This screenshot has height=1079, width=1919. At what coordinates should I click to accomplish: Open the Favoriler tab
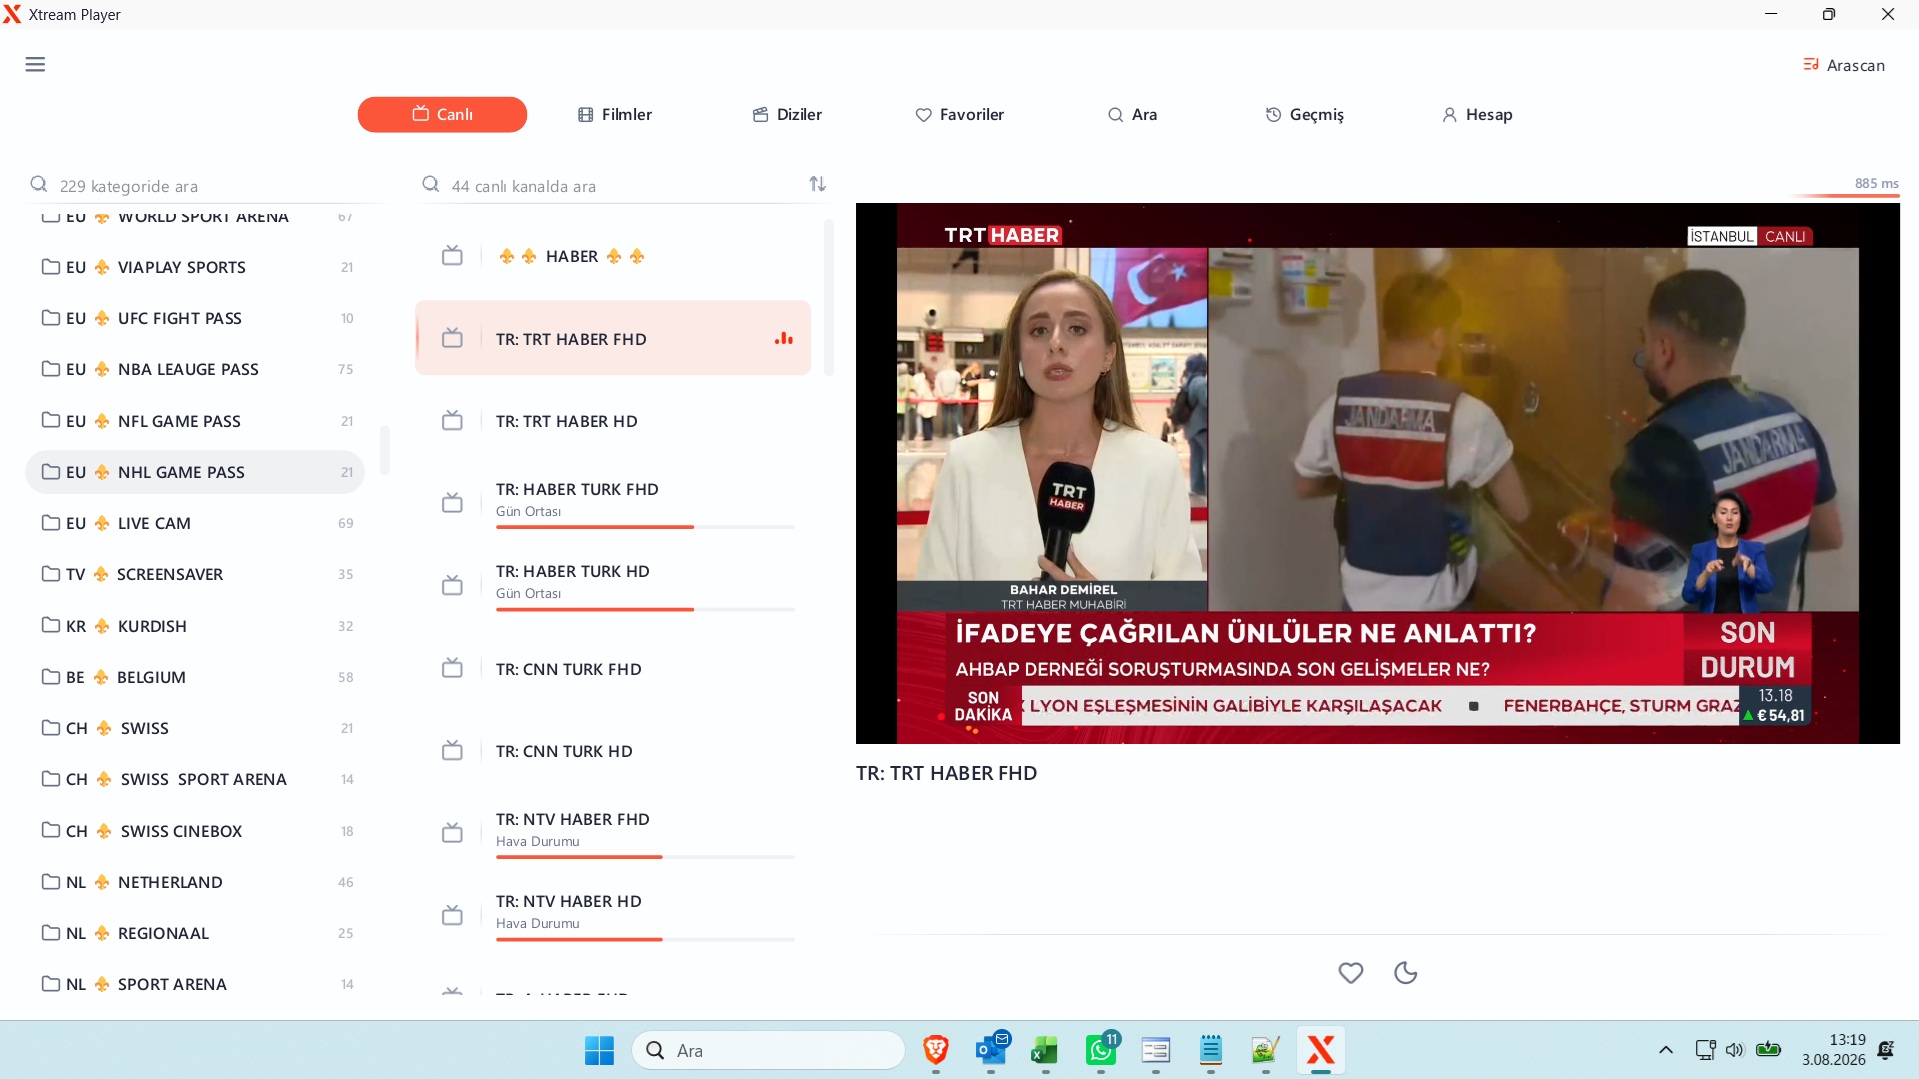[960, 114]
